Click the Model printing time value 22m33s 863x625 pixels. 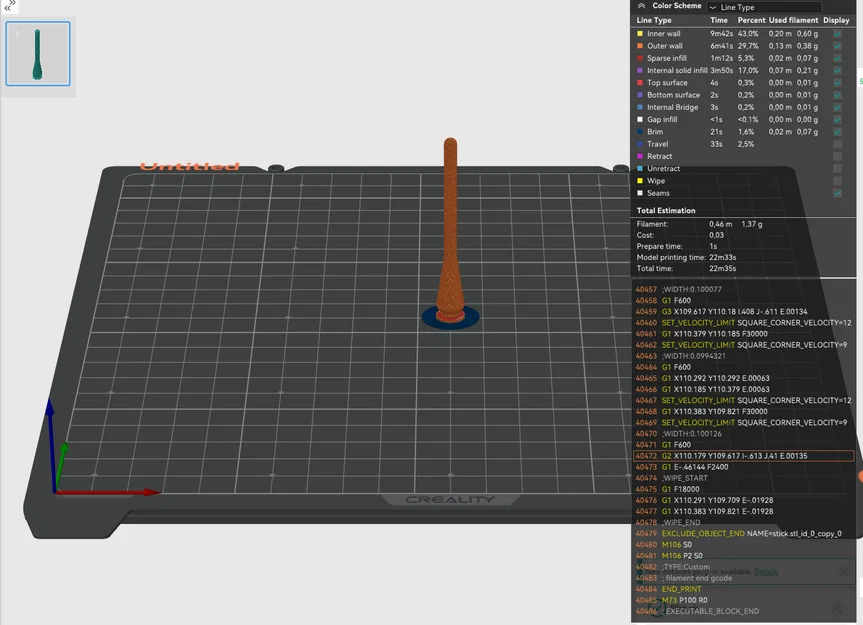(722, 257)
